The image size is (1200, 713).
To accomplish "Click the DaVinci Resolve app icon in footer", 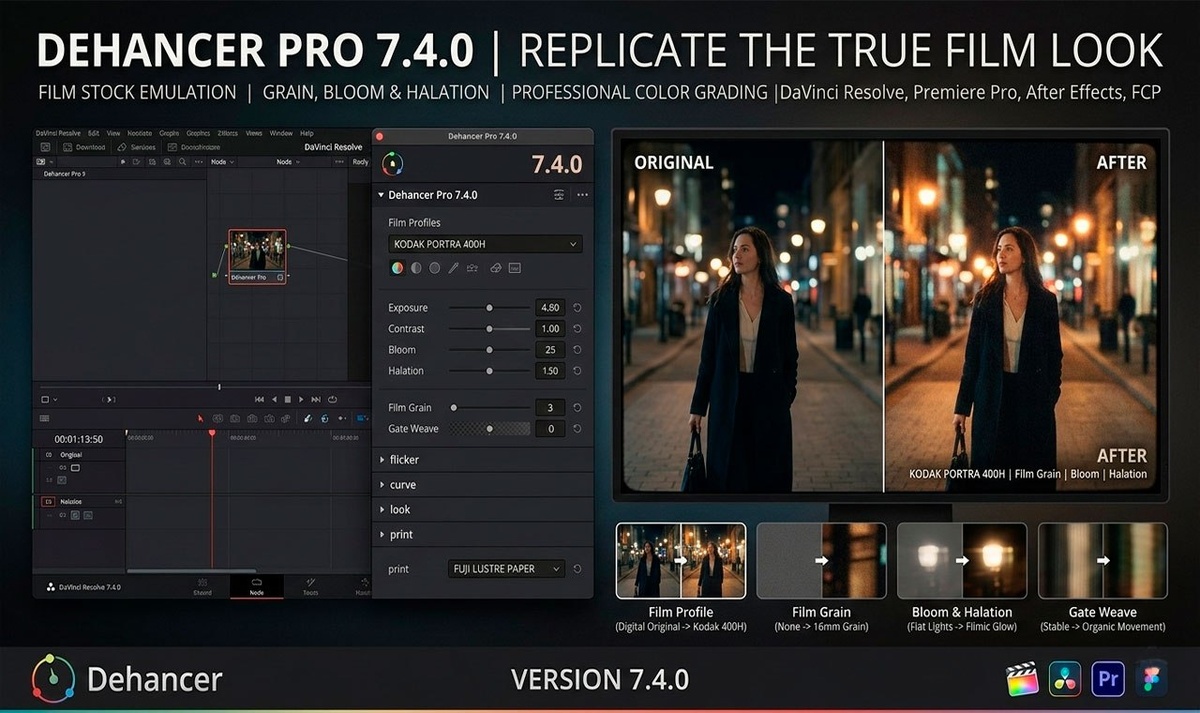I will point(1065,678).
